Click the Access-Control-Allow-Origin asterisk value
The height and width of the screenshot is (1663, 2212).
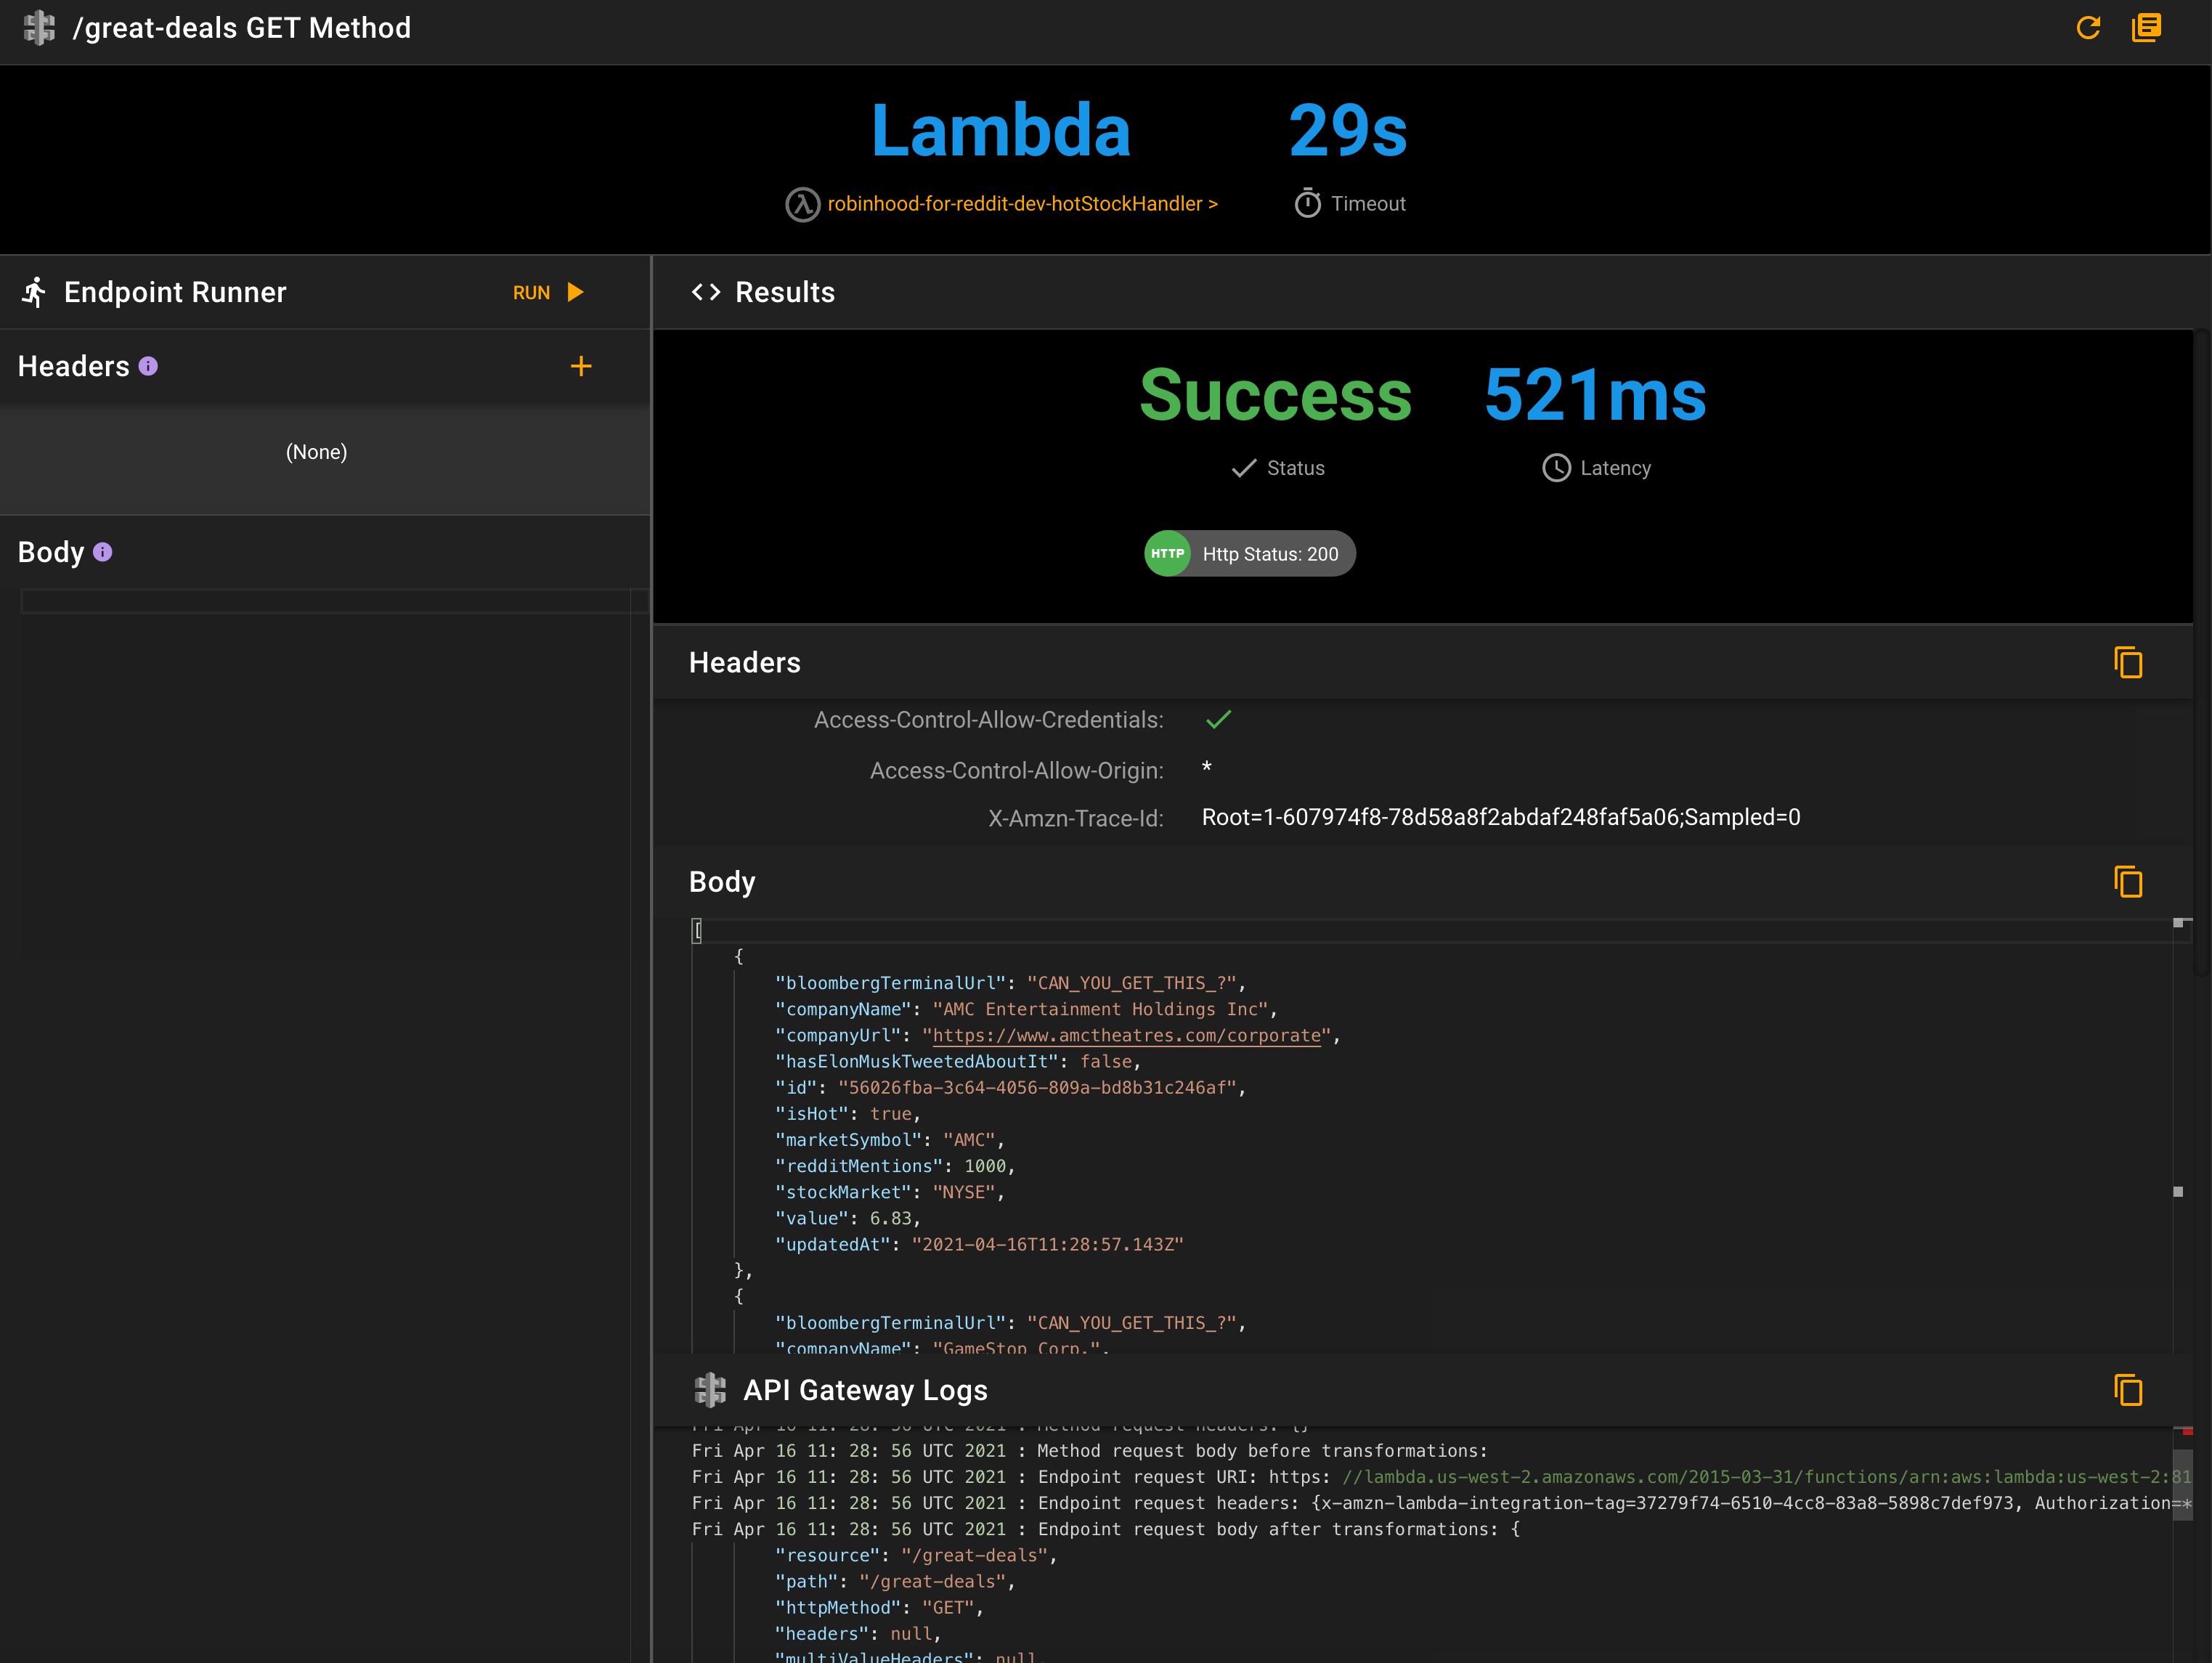point(1207,768)
